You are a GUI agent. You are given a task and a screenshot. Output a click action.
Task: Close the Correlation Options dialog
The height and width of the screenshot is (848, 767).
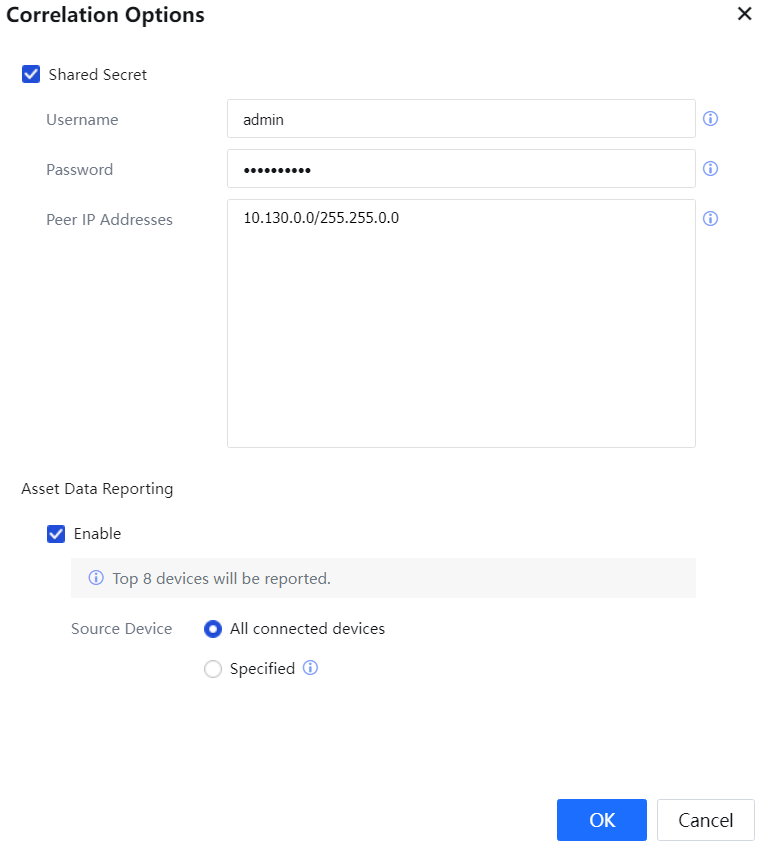pyautogui.click(x=744, y=15)
